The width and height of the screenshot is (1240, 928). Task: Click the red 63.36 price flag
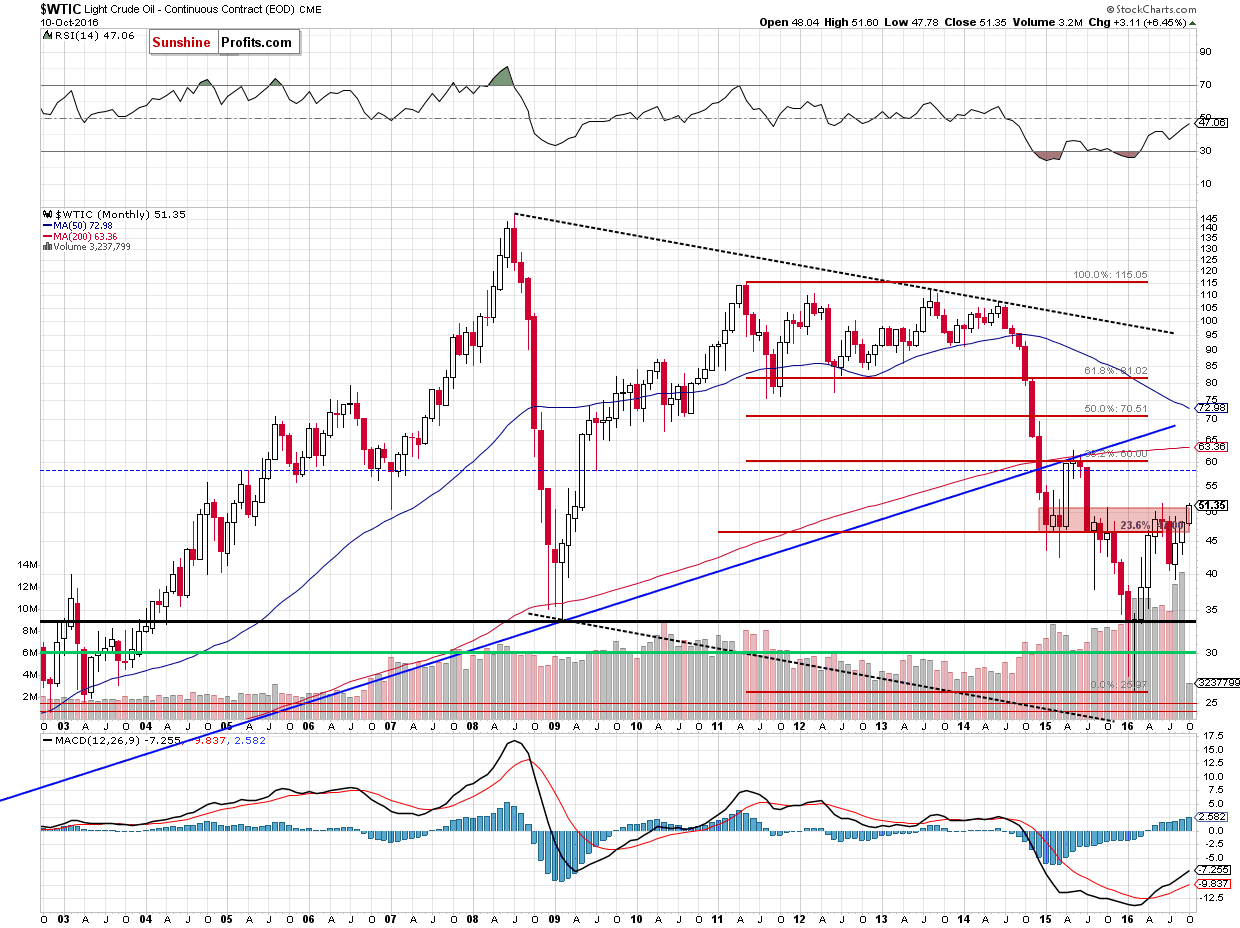coord(1211,446)
